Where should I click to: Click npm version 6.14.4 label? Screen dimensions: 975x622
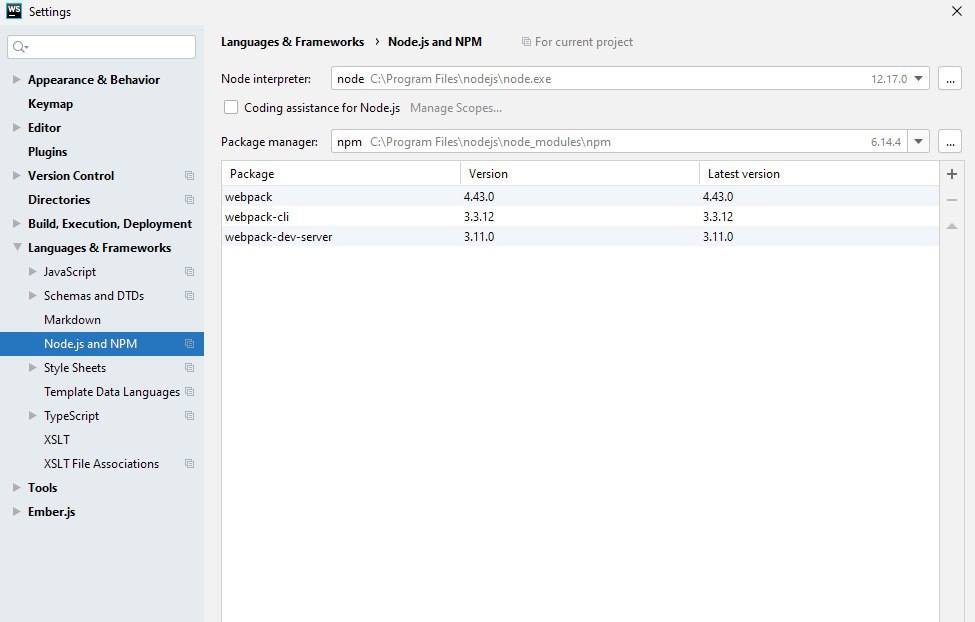[x=885, y=142]
